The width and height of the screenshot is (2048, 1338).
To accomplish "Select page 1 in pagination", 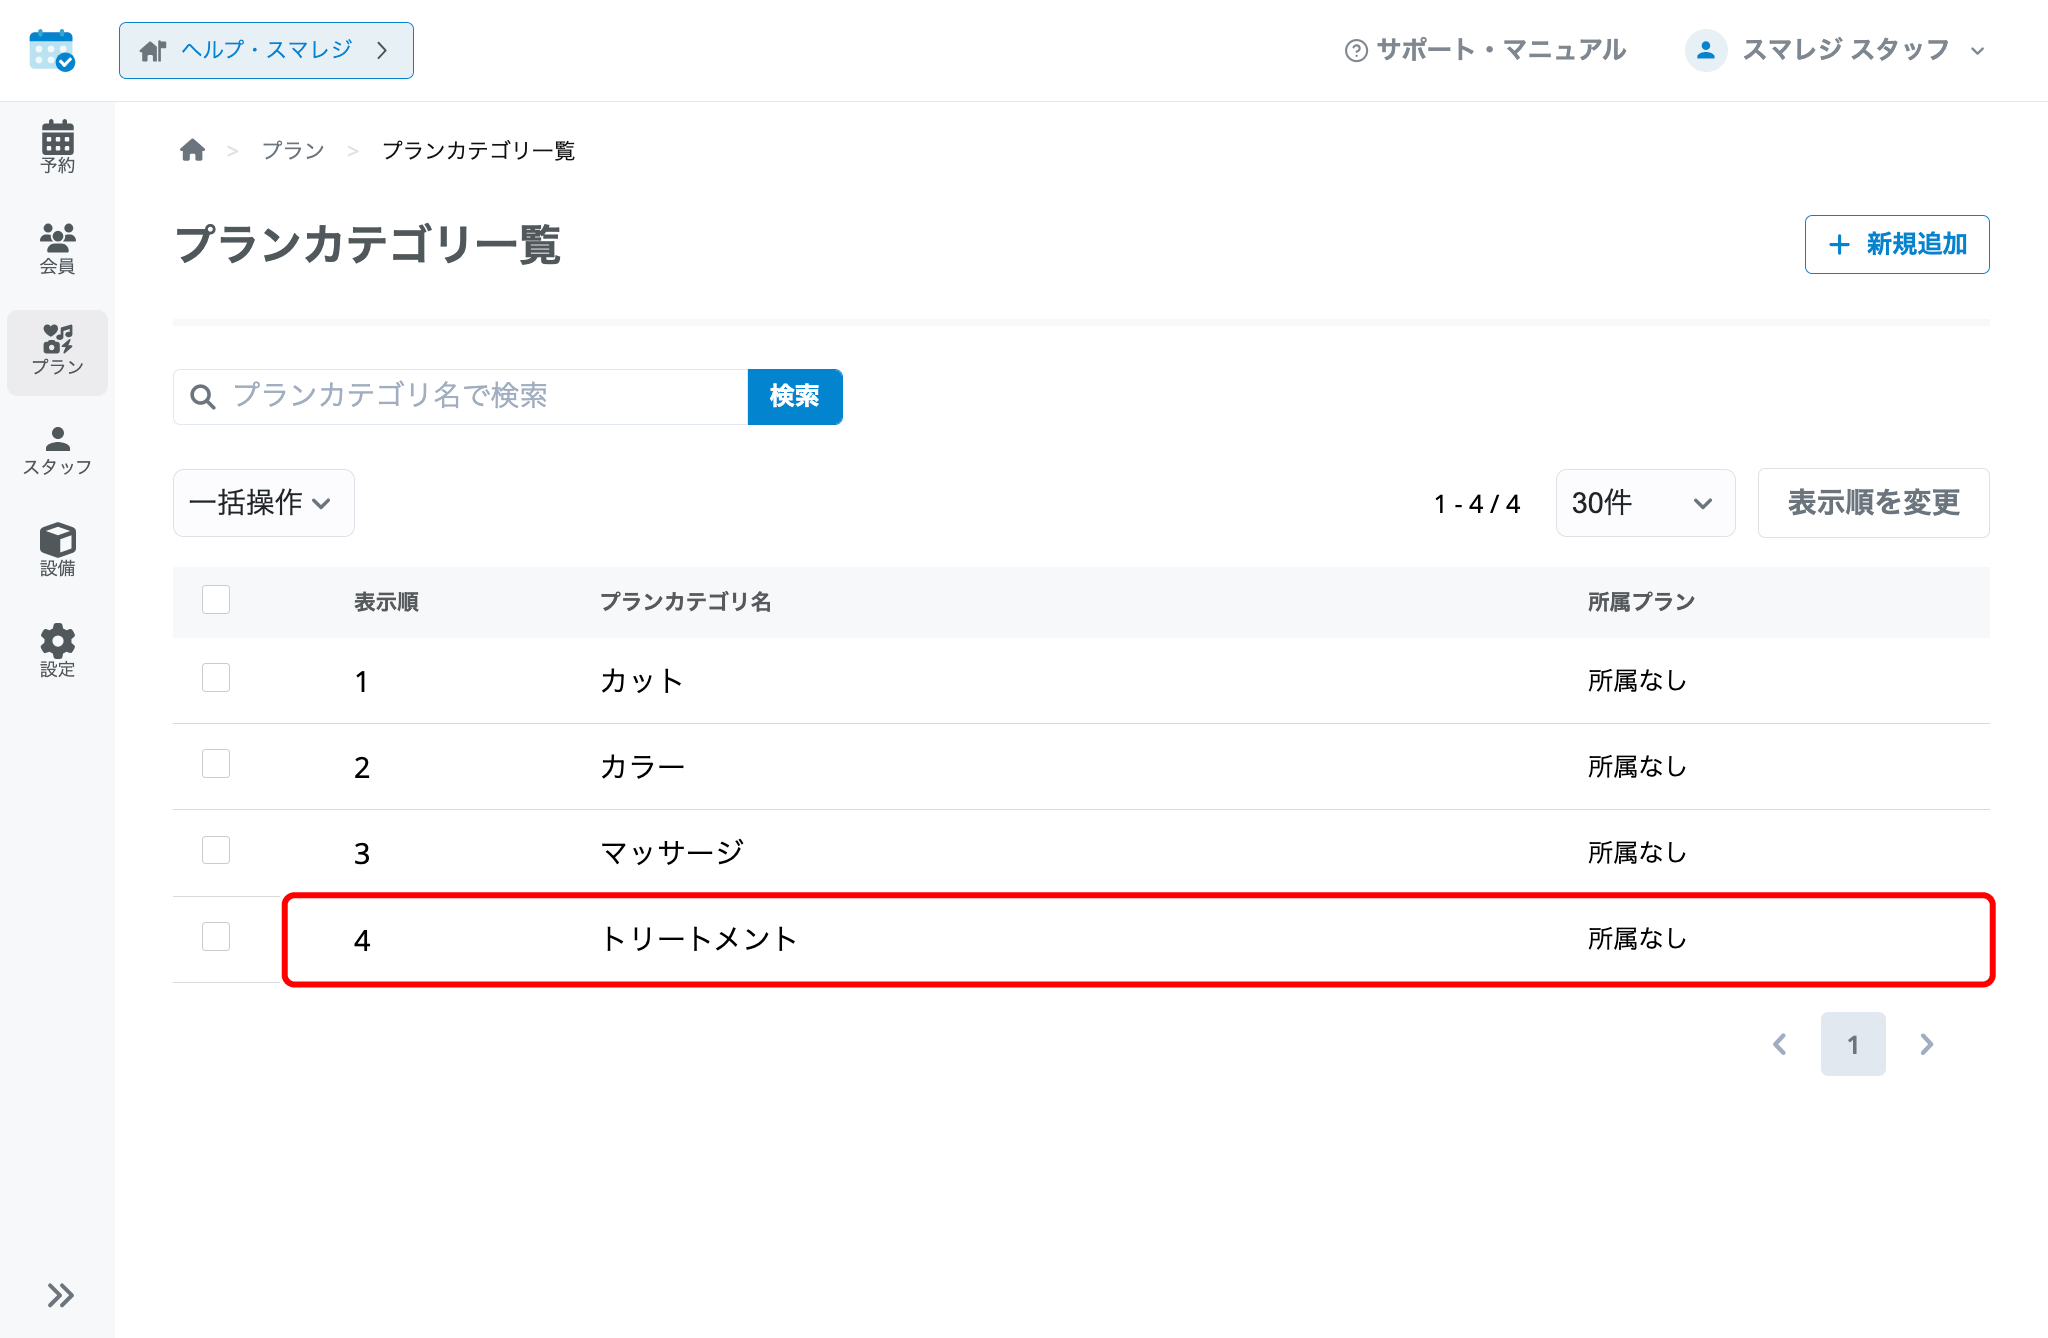I will [x=1853, y=1044].
